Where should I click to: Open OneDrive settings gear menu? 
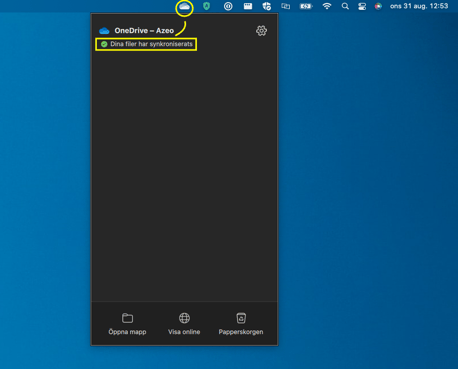coord(261,31)
